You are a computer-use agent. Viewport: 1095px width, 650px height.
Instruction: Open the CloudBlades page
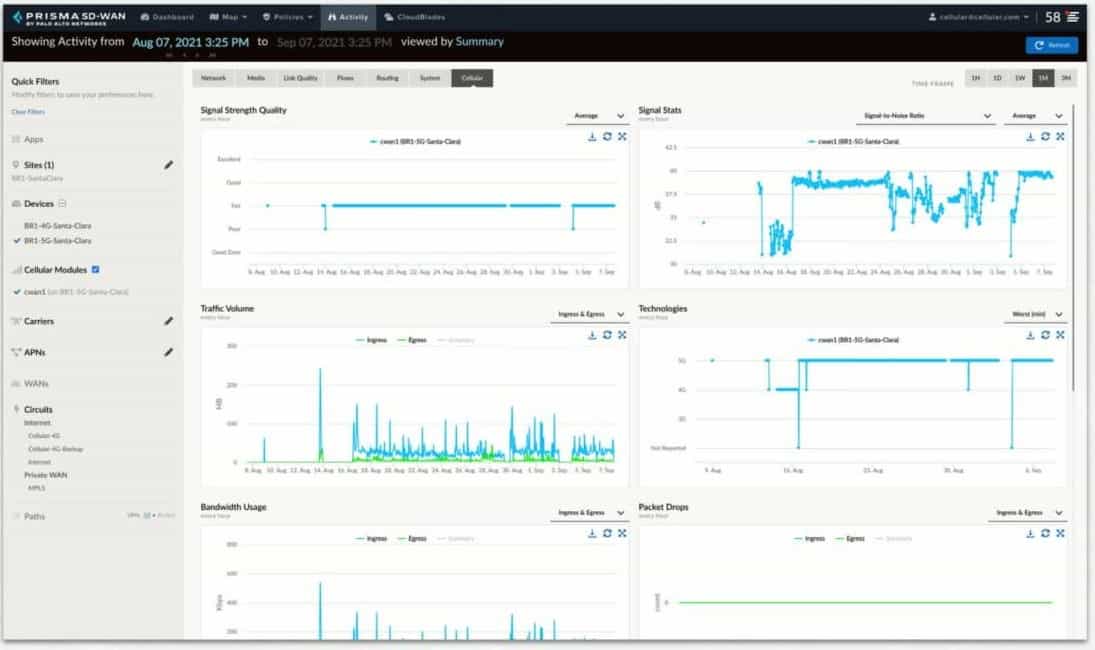click(x=414, y=17)
